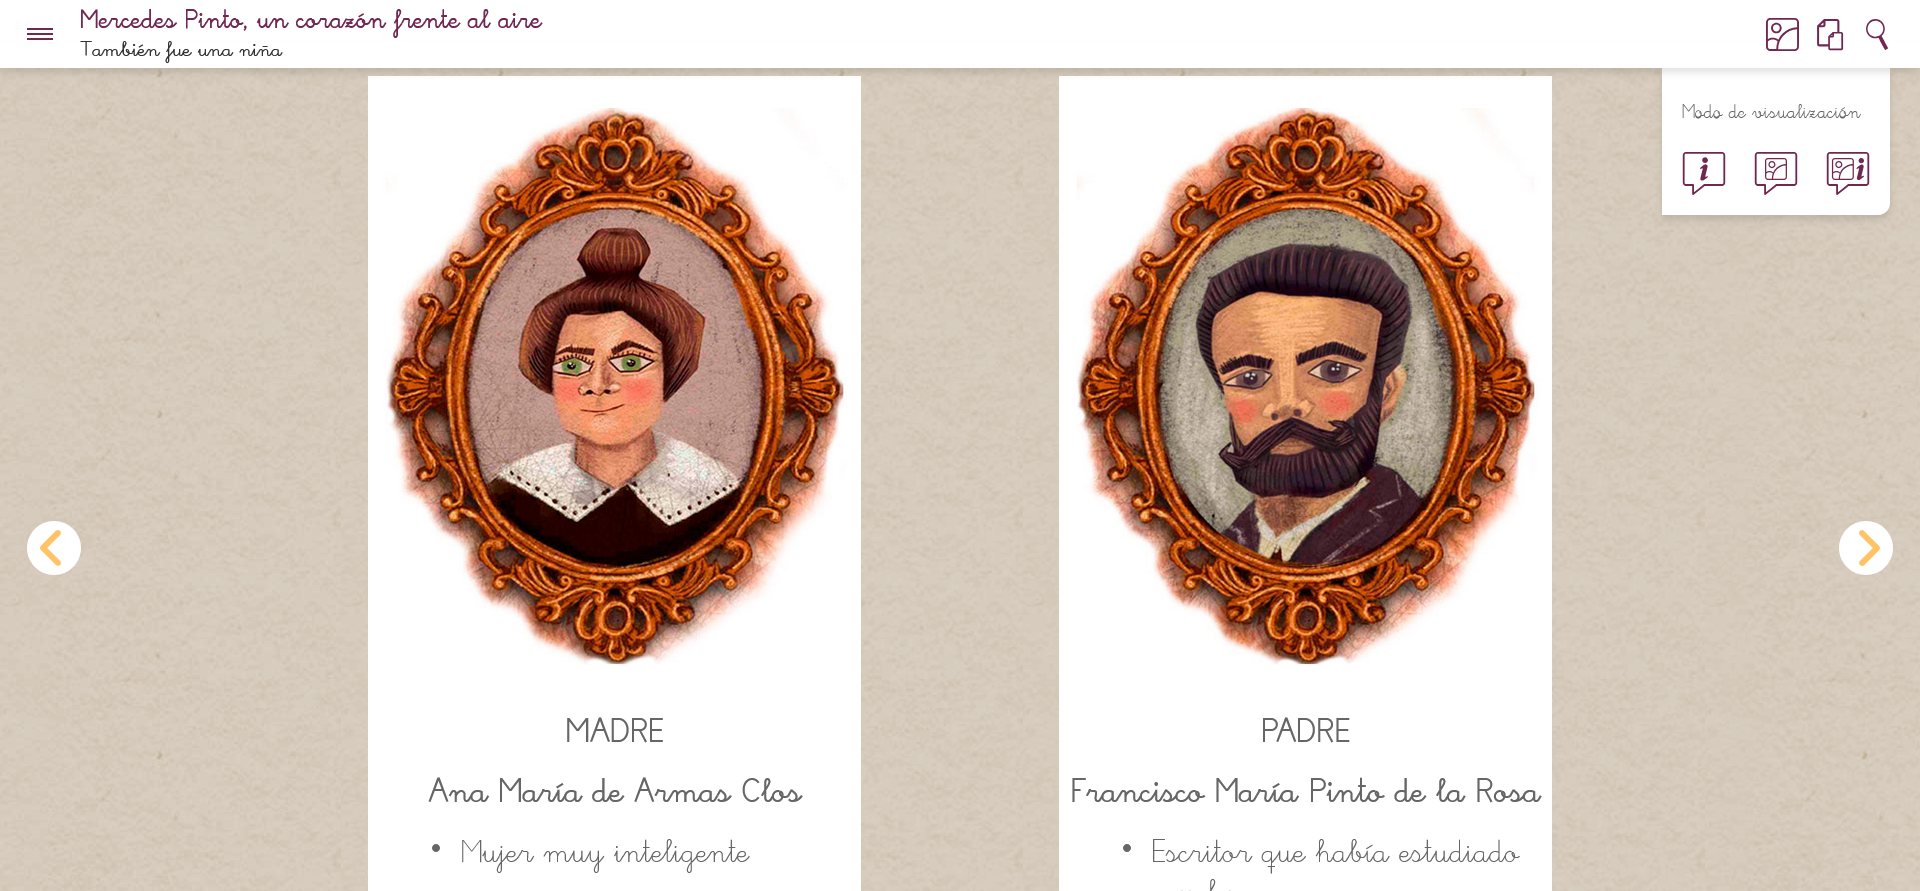The image size is (1920, 891).
Task: Select the image-only visualization mode
Action: [1776, 172]
